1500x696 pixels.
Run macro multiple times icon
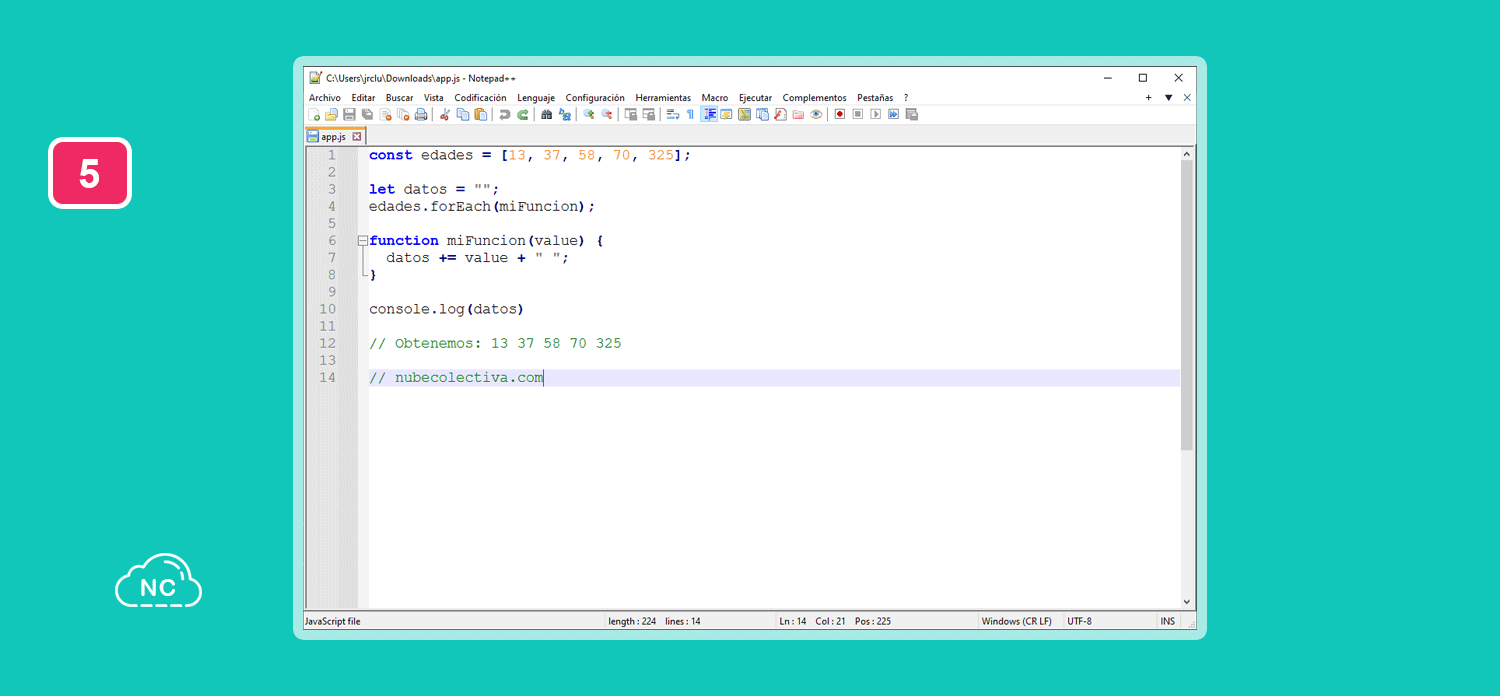[x=893, y=114]
